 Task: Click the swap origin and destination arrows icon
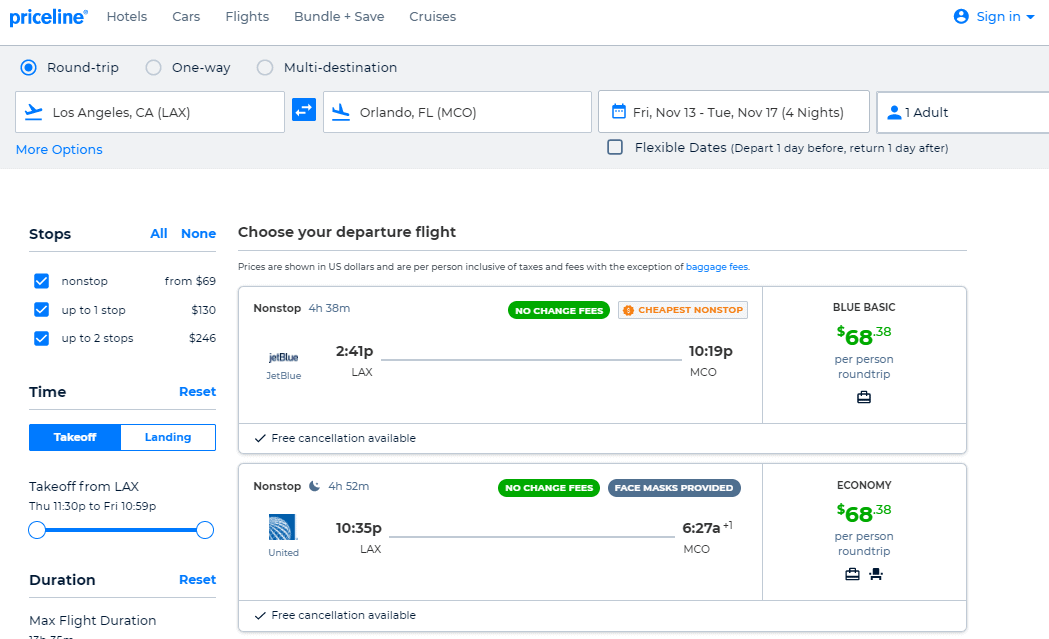(304, 111)
